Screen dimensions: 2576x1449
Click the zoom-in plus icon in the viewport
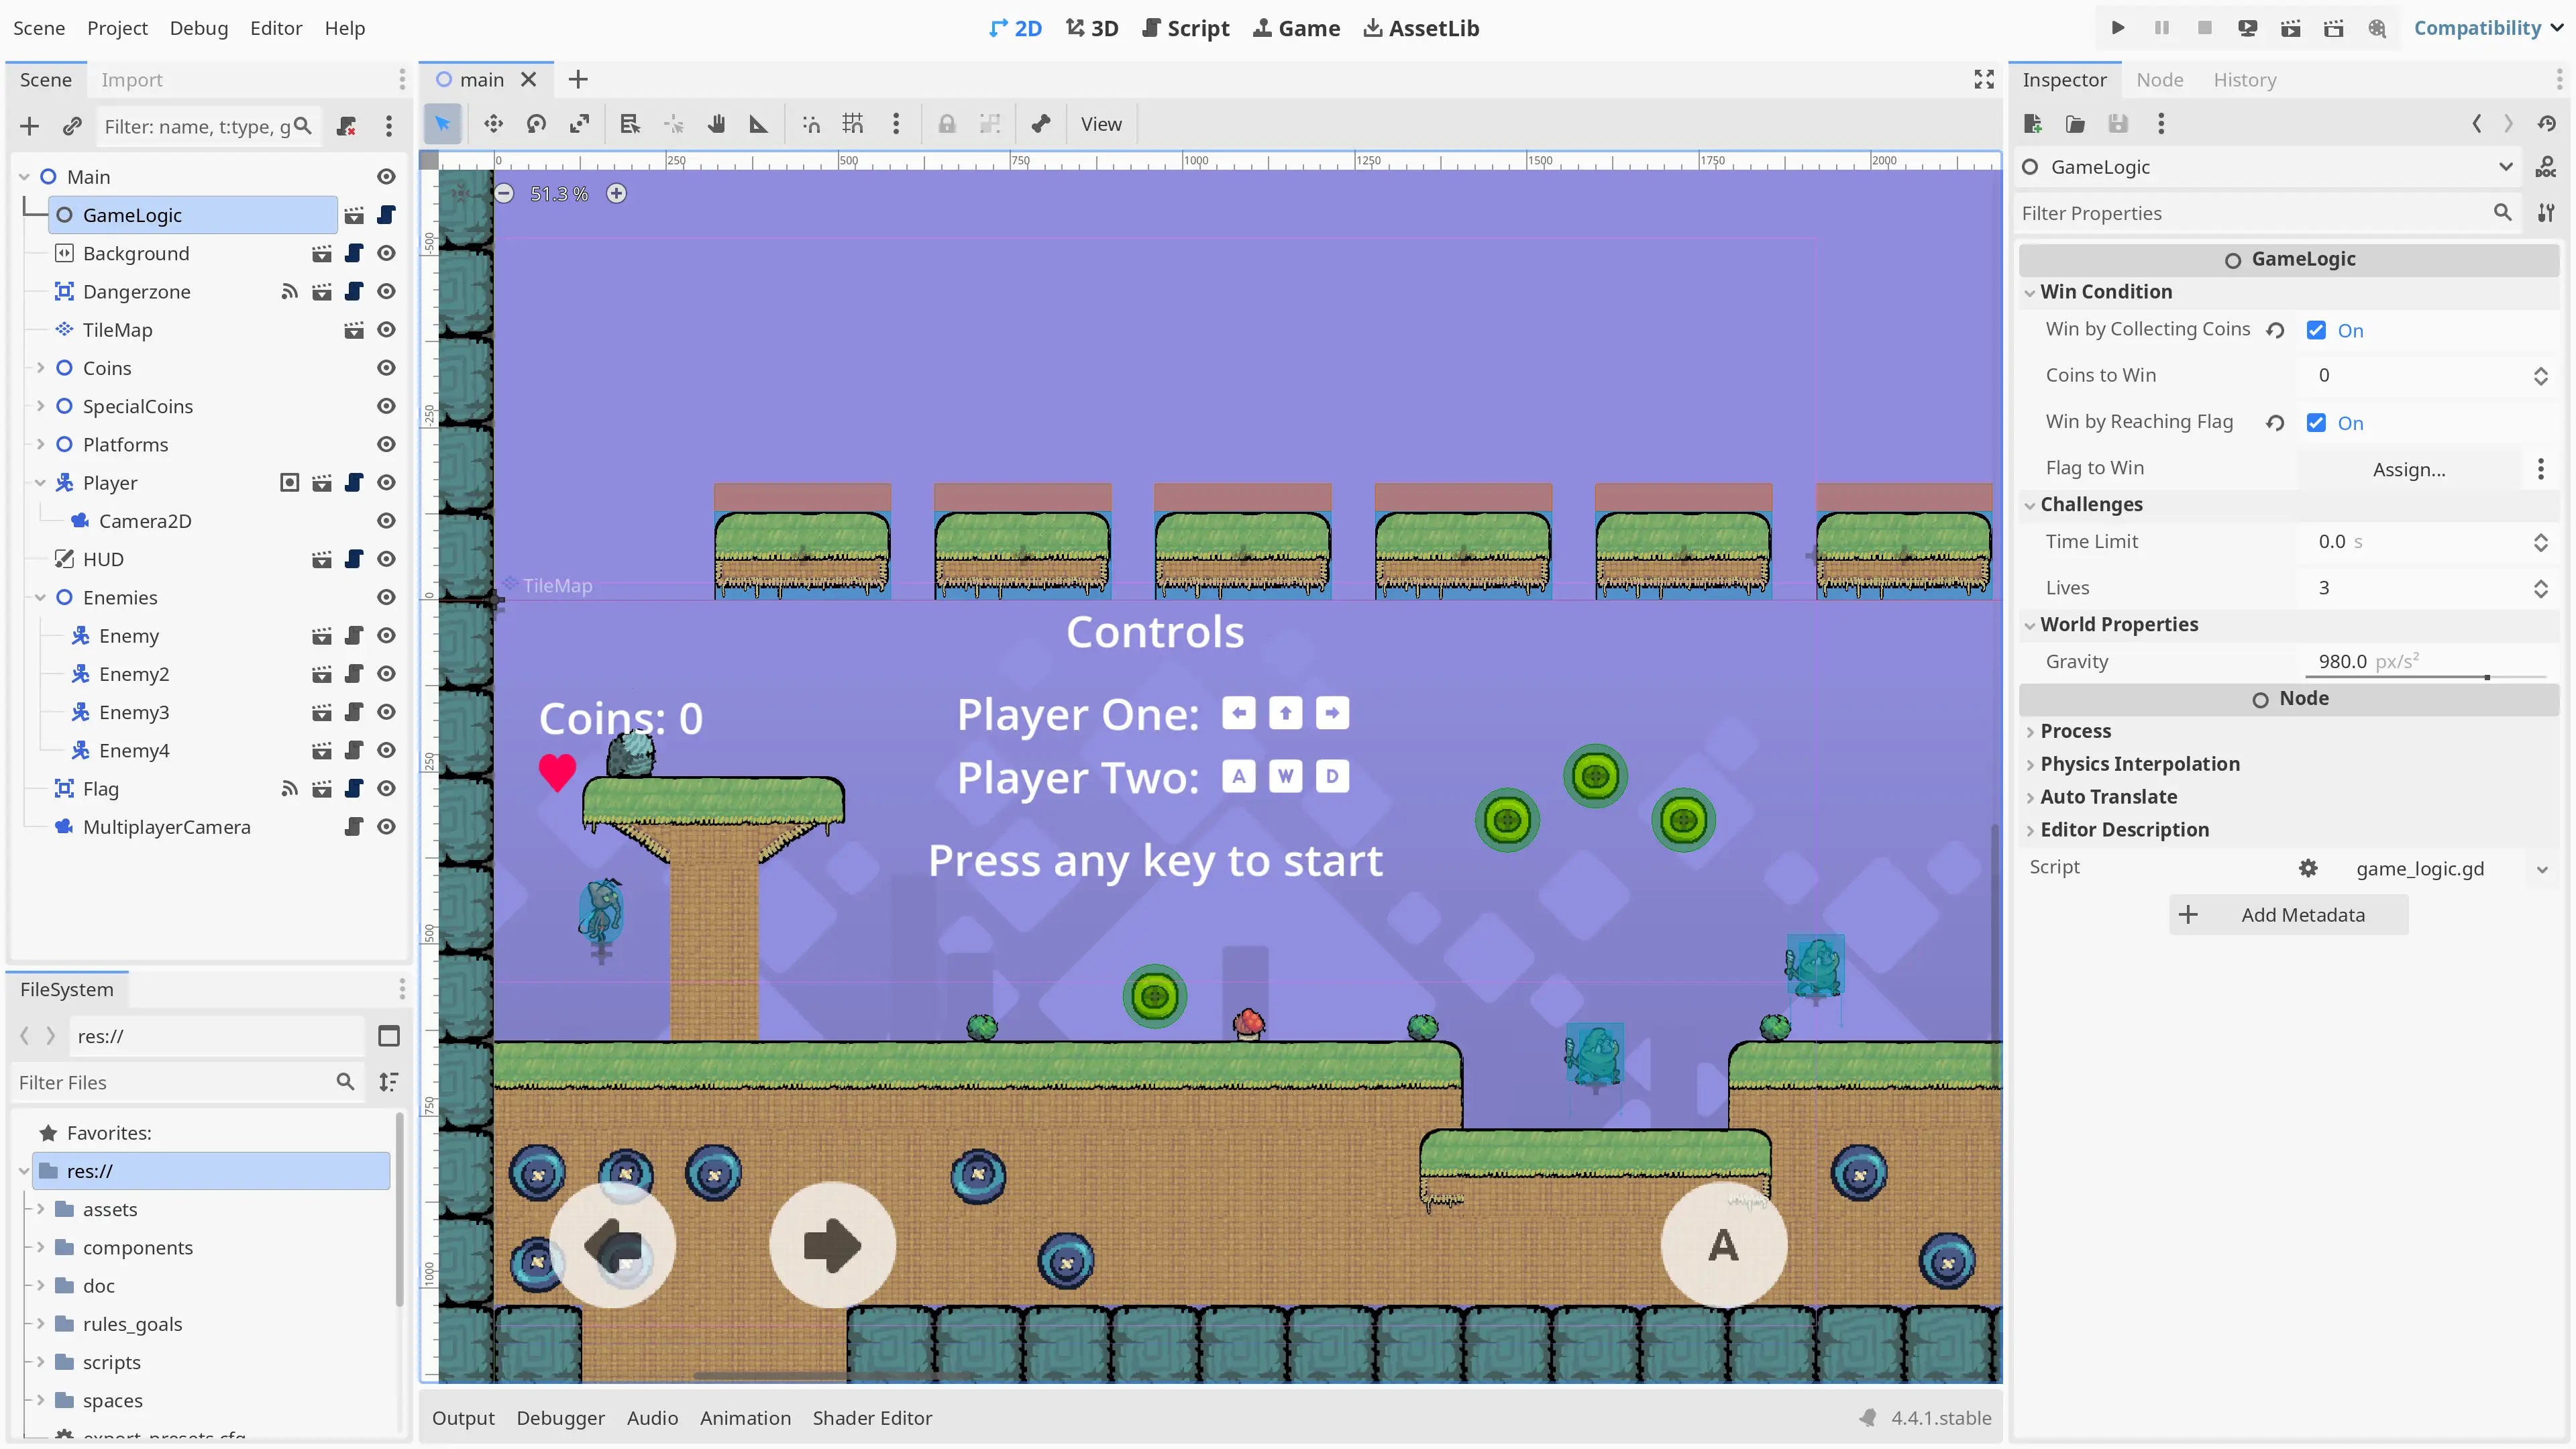click(617, 194)
